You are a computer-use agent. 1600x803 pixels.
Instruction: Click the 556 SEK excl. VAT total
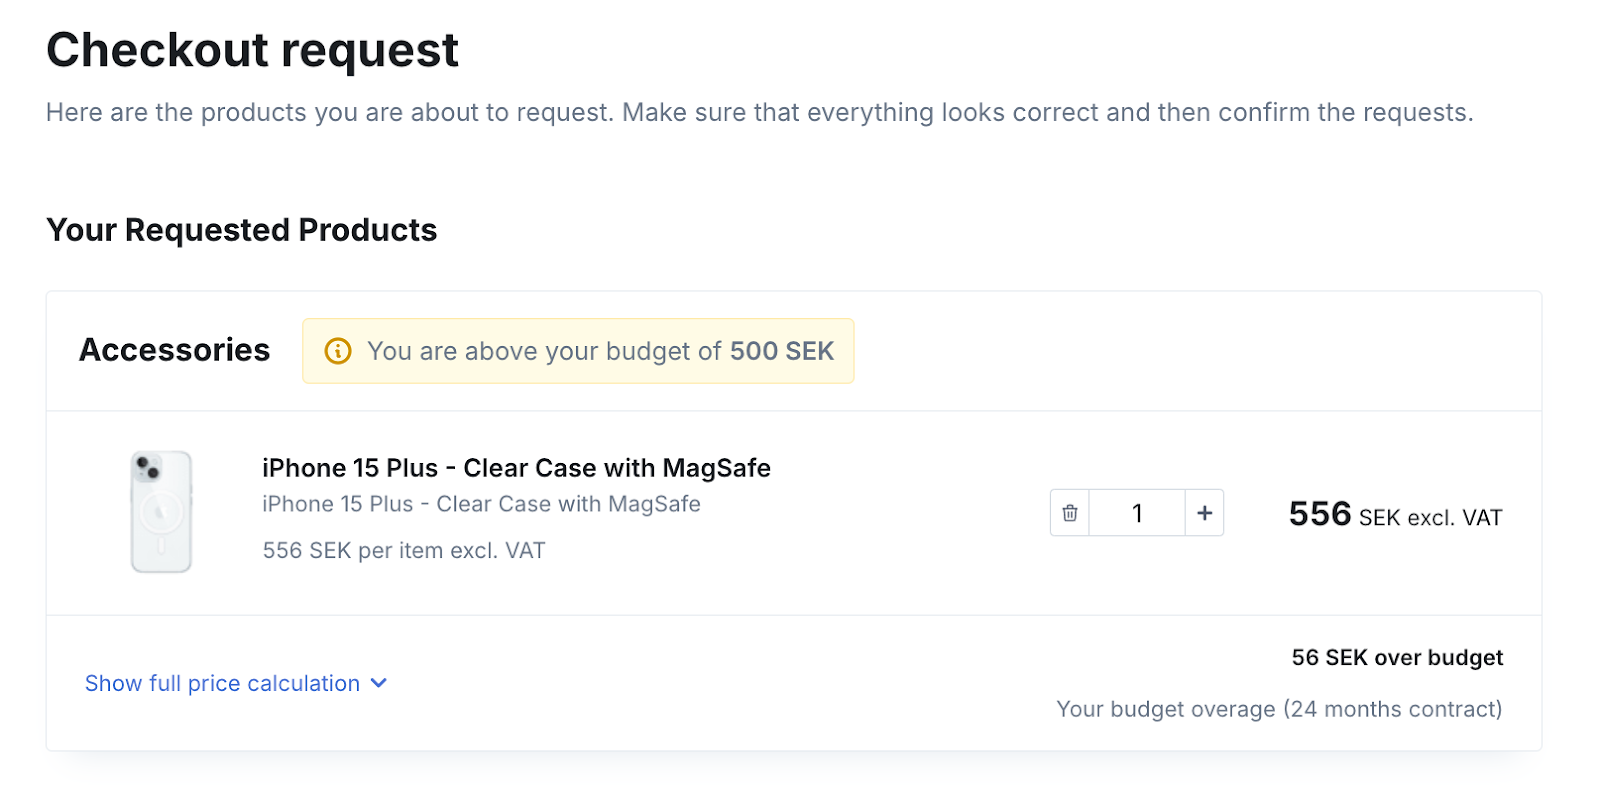click(1395, 515)
